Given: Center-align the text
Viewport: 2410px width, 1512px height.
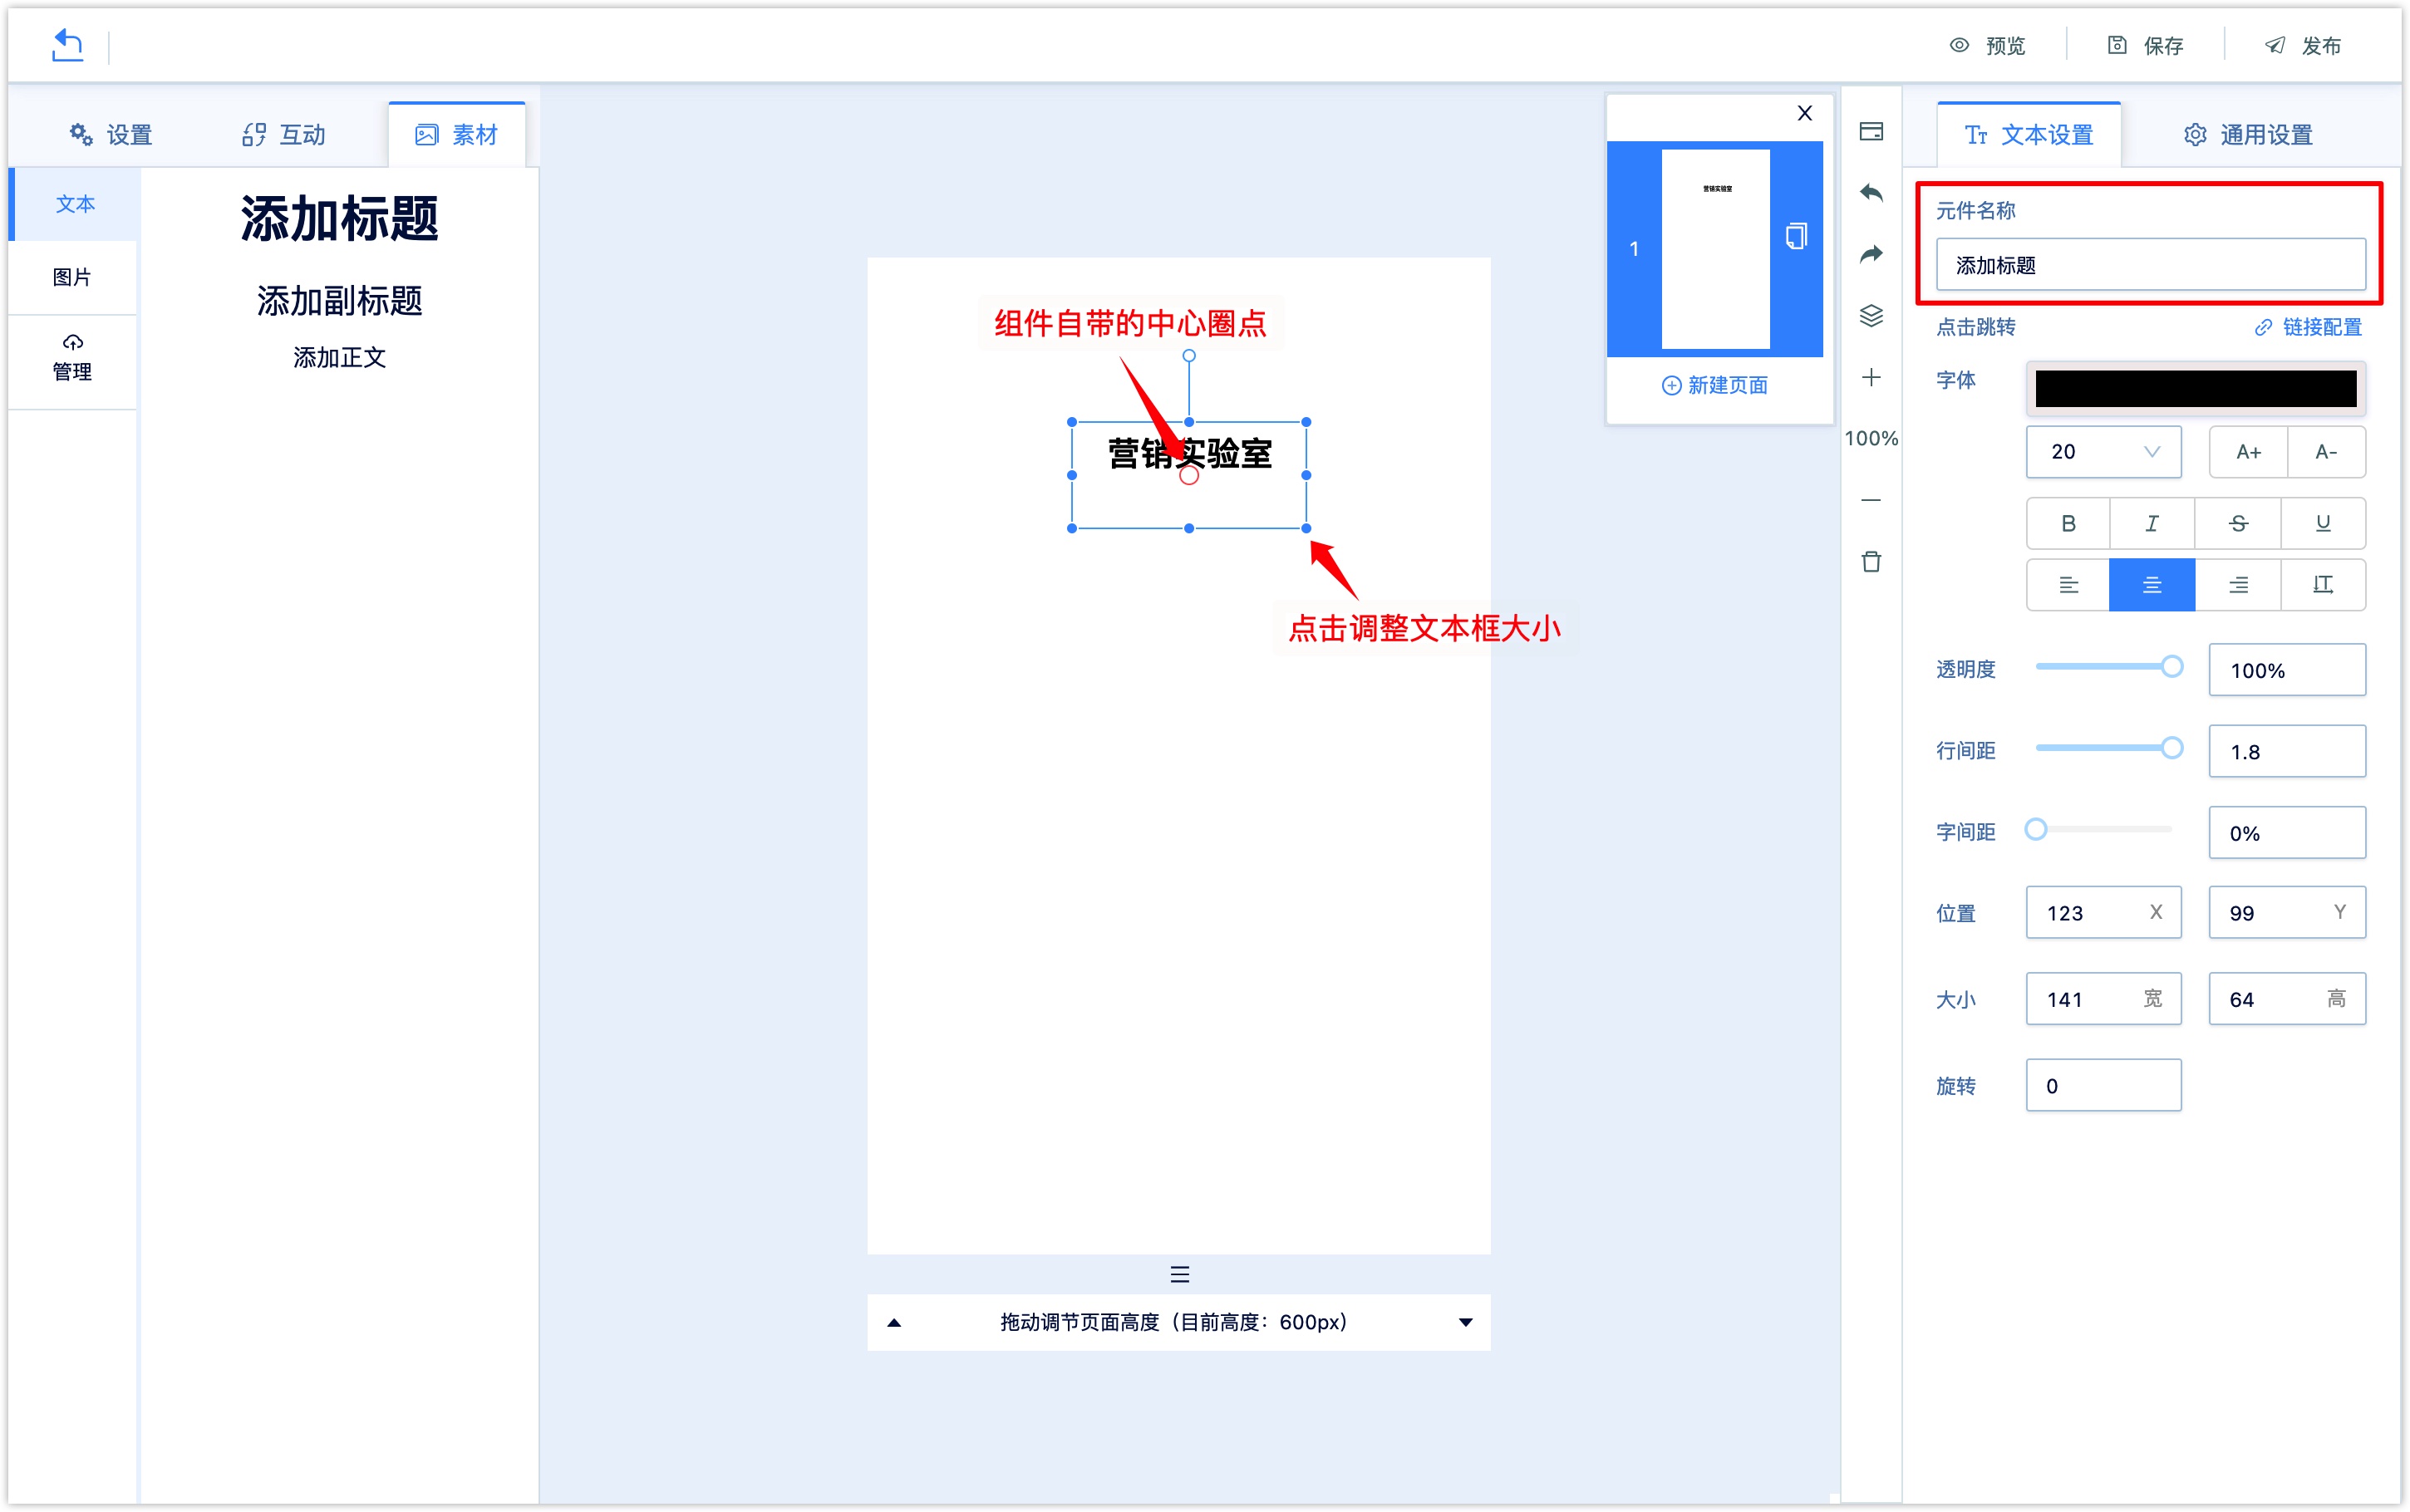Looking at the screenshot, I should (2152, 585).
